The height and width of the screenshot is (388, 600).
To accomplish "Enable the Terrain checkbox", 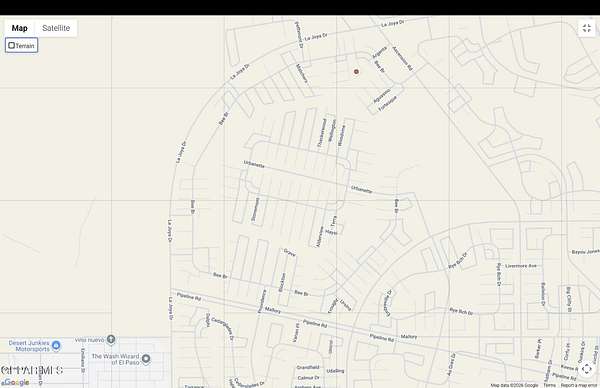I will [11, 46].
